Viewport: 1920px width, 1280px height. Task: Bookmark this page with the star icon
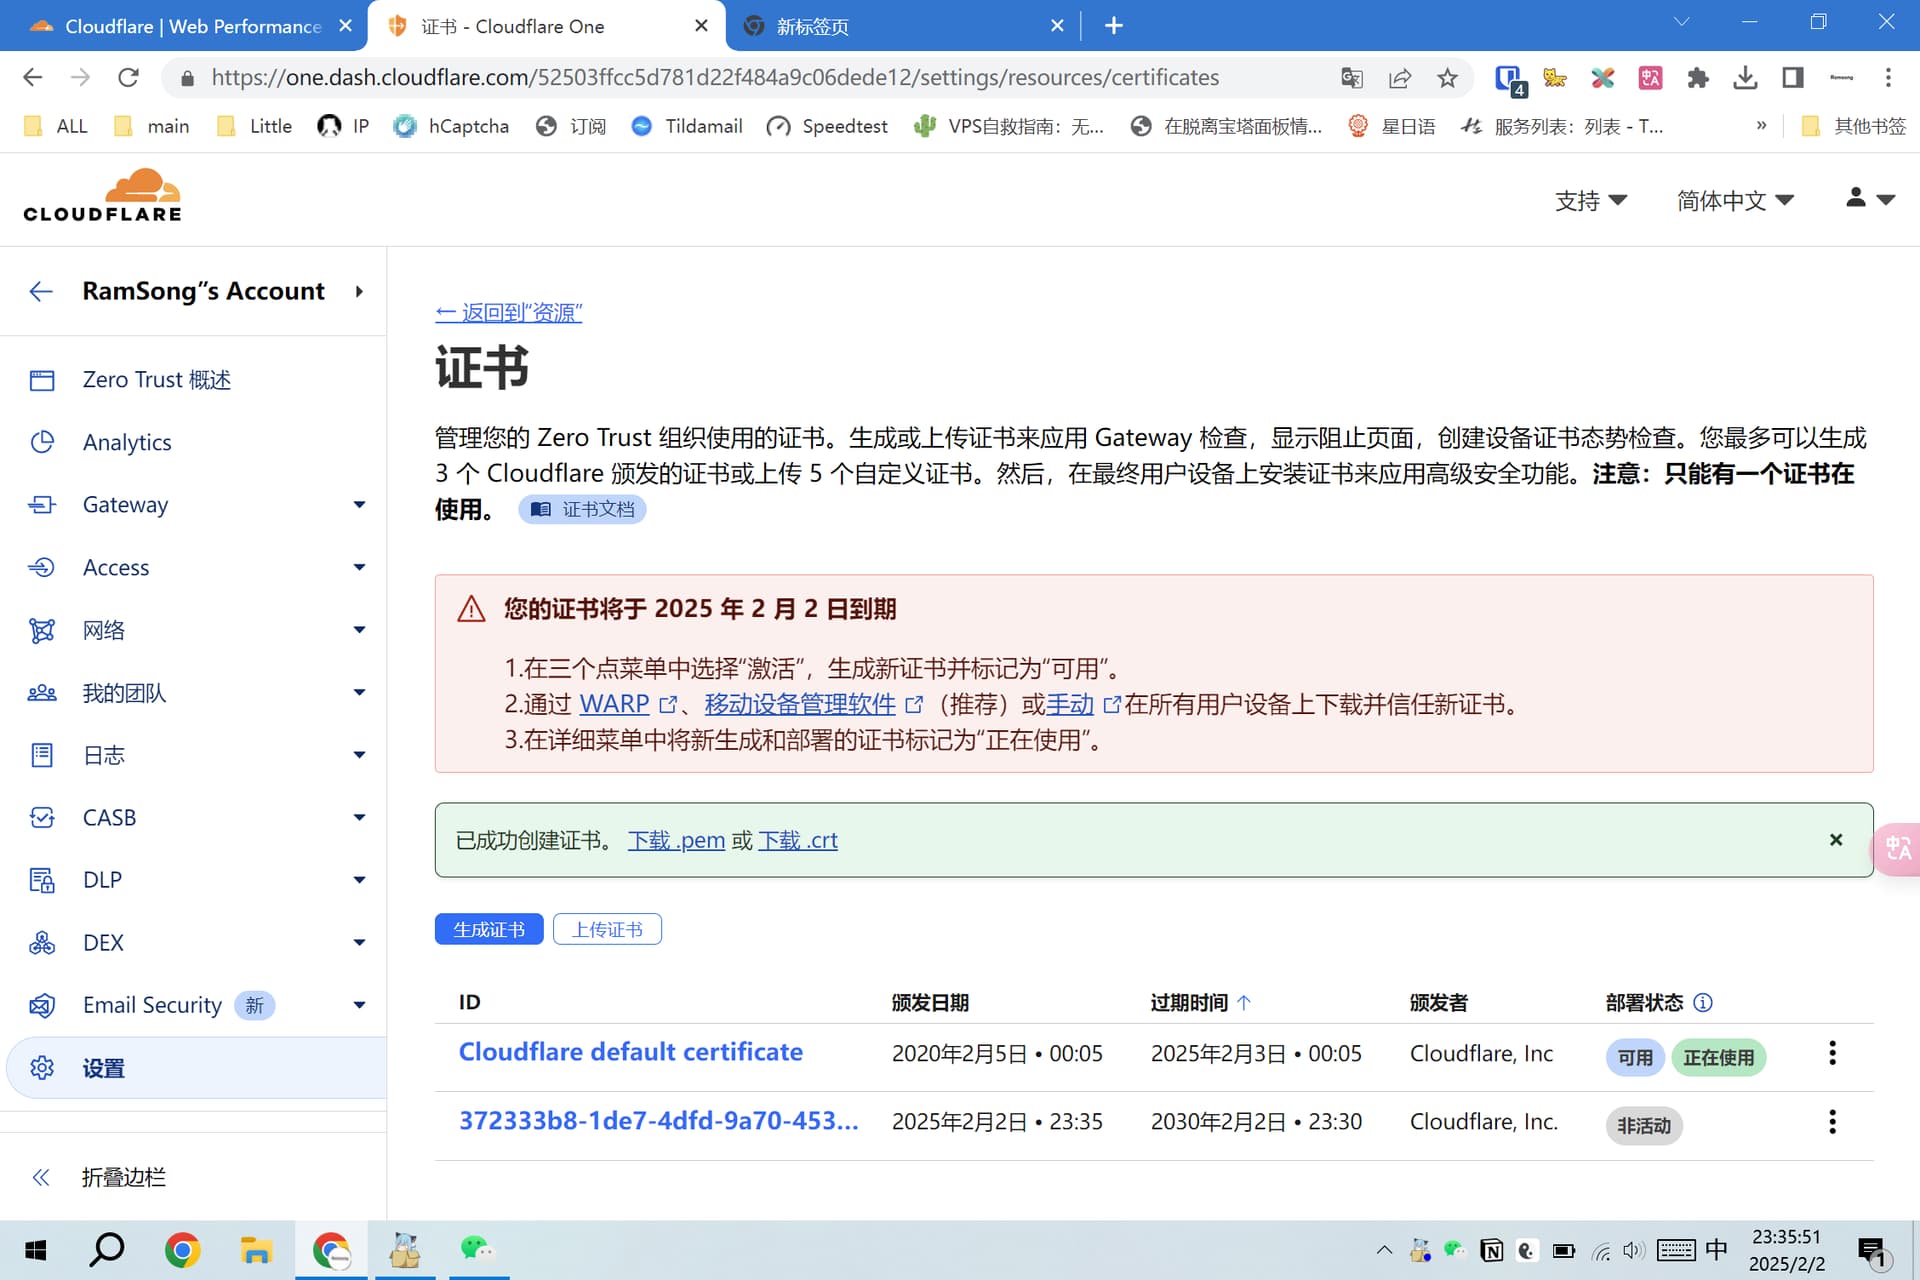[x=1447, y=78]
